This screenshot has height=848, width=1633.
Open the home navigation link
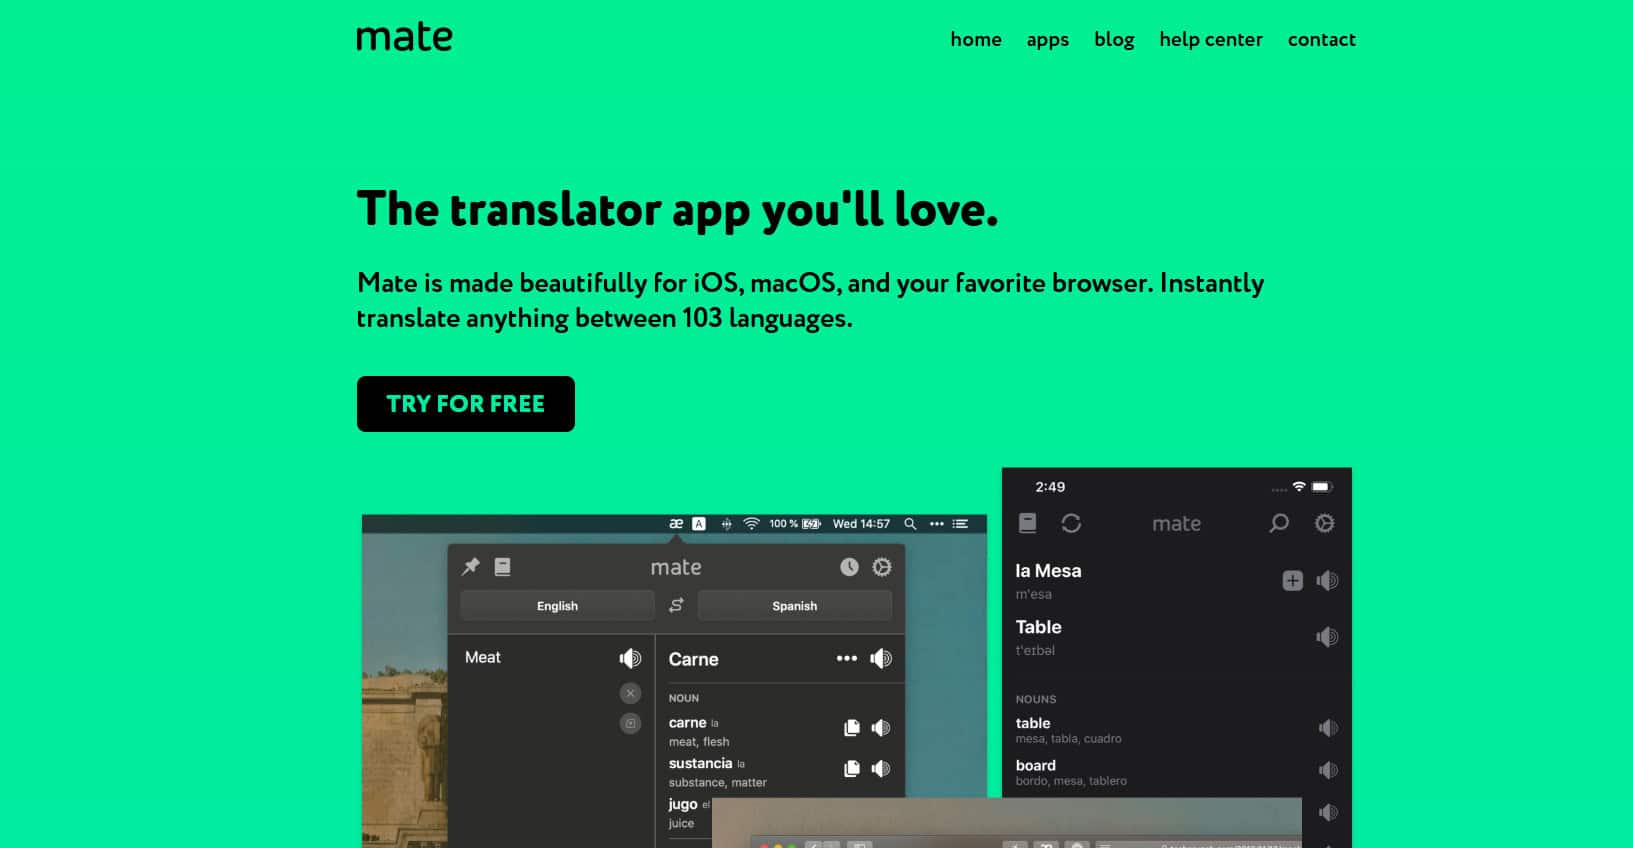coord(976,39)
